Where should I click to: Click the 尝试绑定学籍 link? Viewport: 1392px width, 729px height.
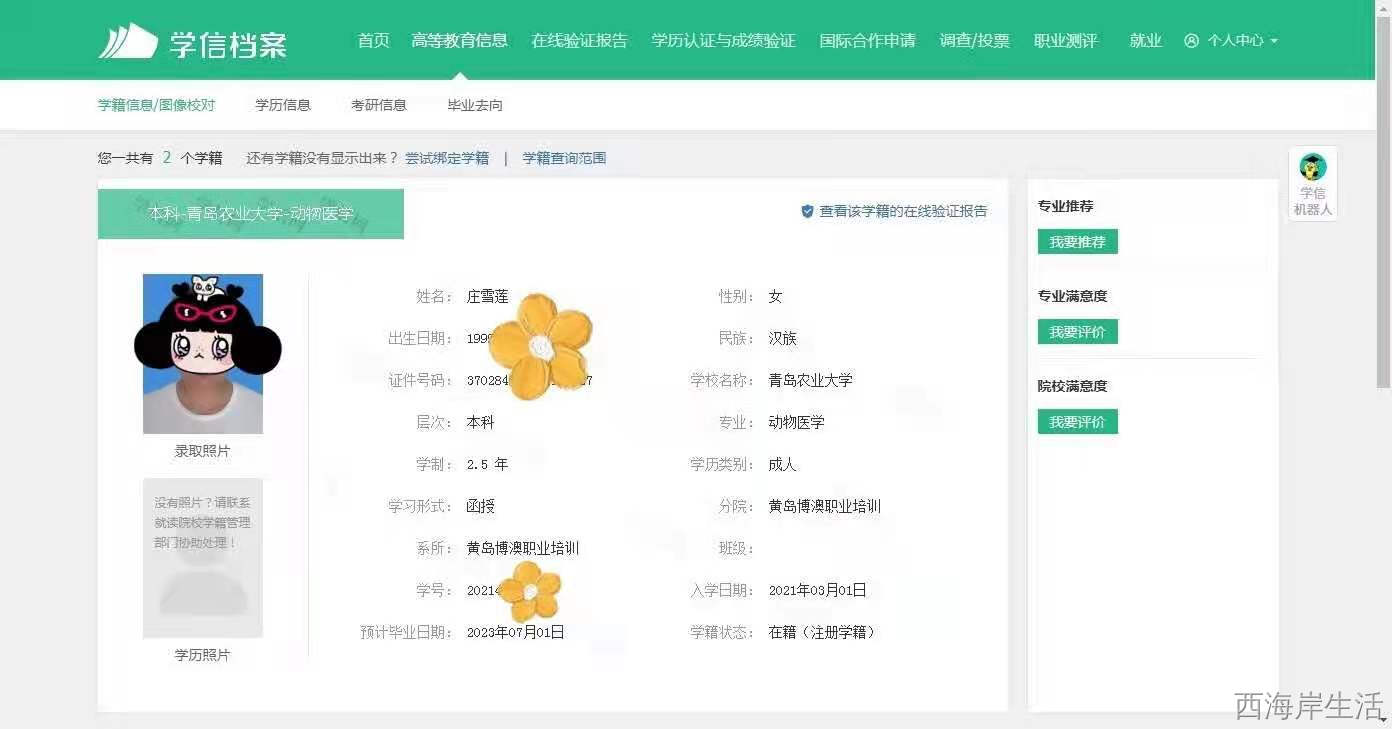pos(447,158)
